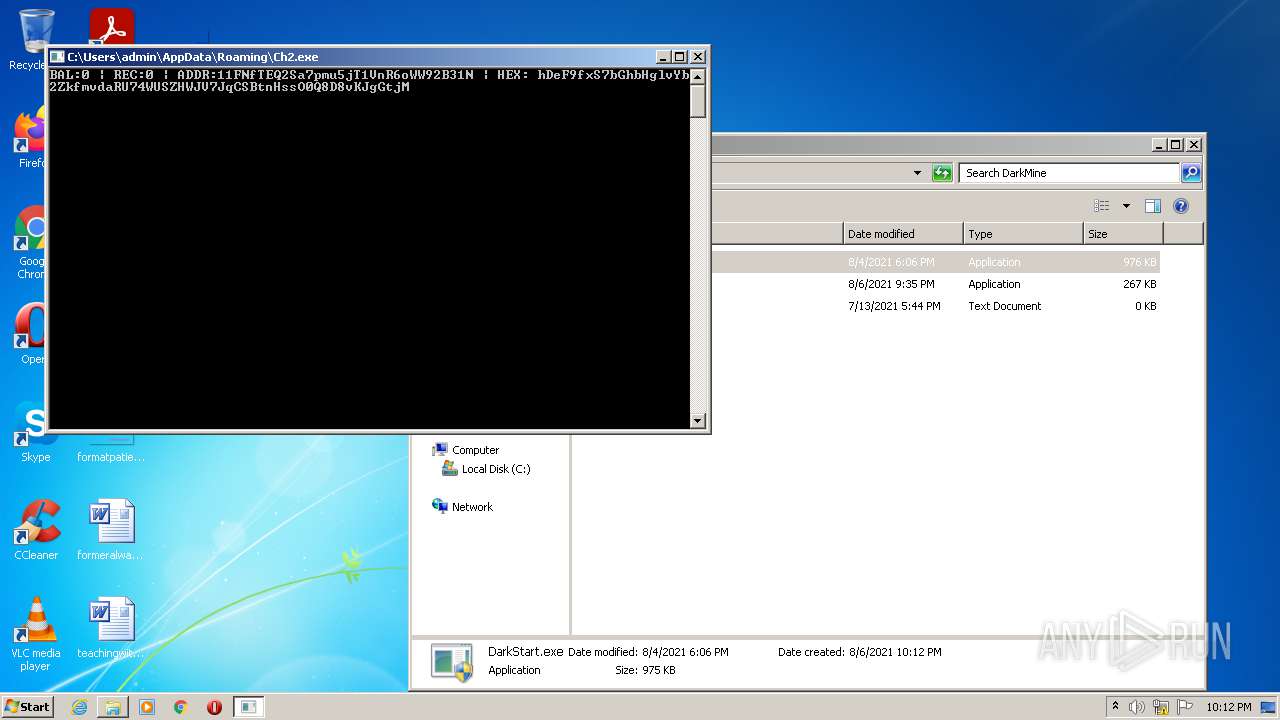
Task: Open the Ch2.exe console system menu icon
Action: click(x=57, y=57)
